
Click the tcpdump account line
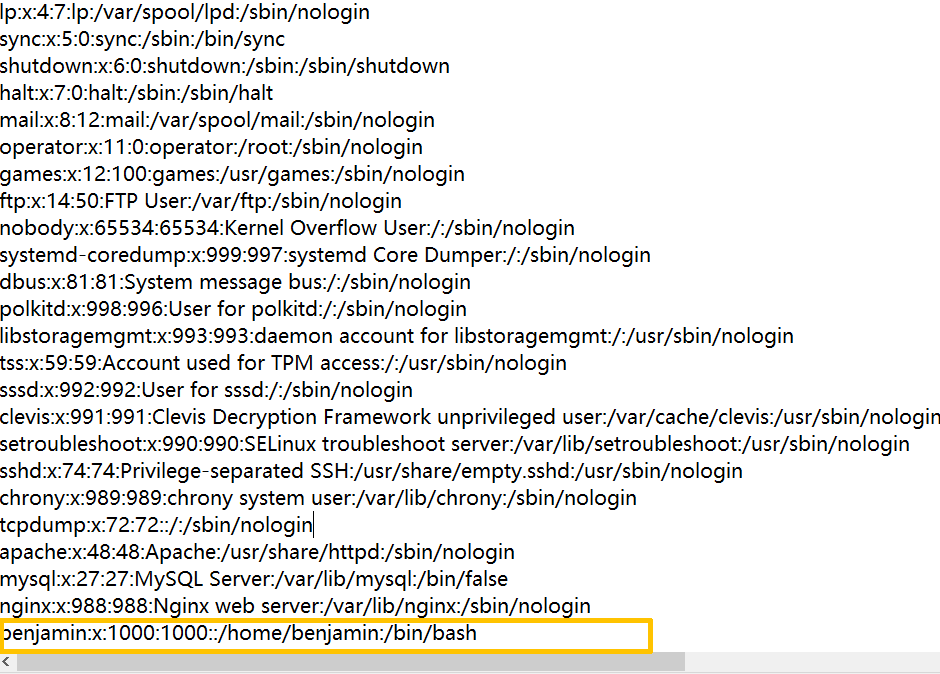156,525
